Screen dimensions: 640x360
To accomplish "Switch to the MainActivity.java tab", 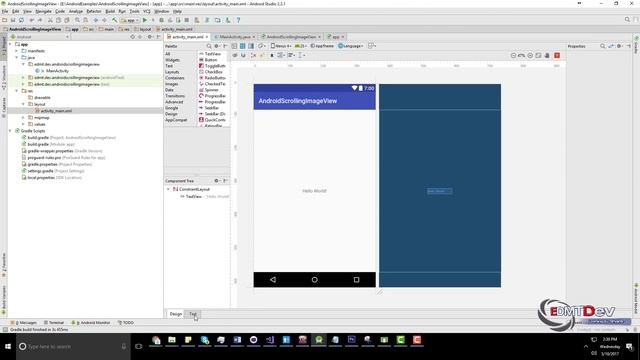I will [235, 37].
